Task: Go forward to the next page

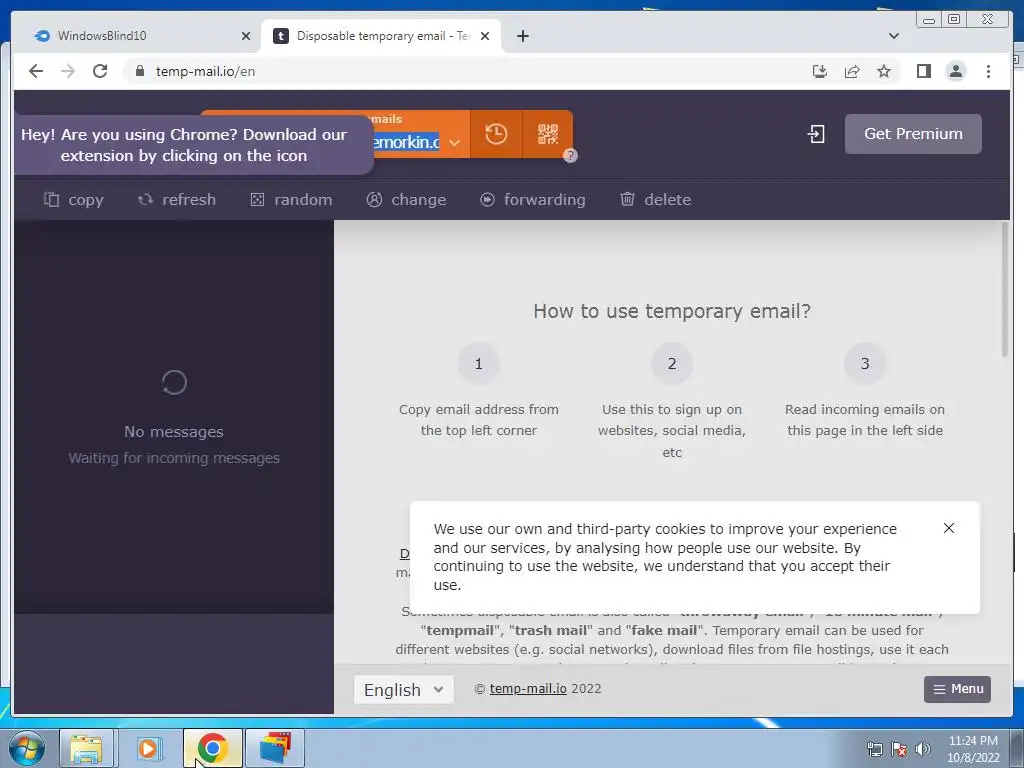Action: tap(68, 71)
